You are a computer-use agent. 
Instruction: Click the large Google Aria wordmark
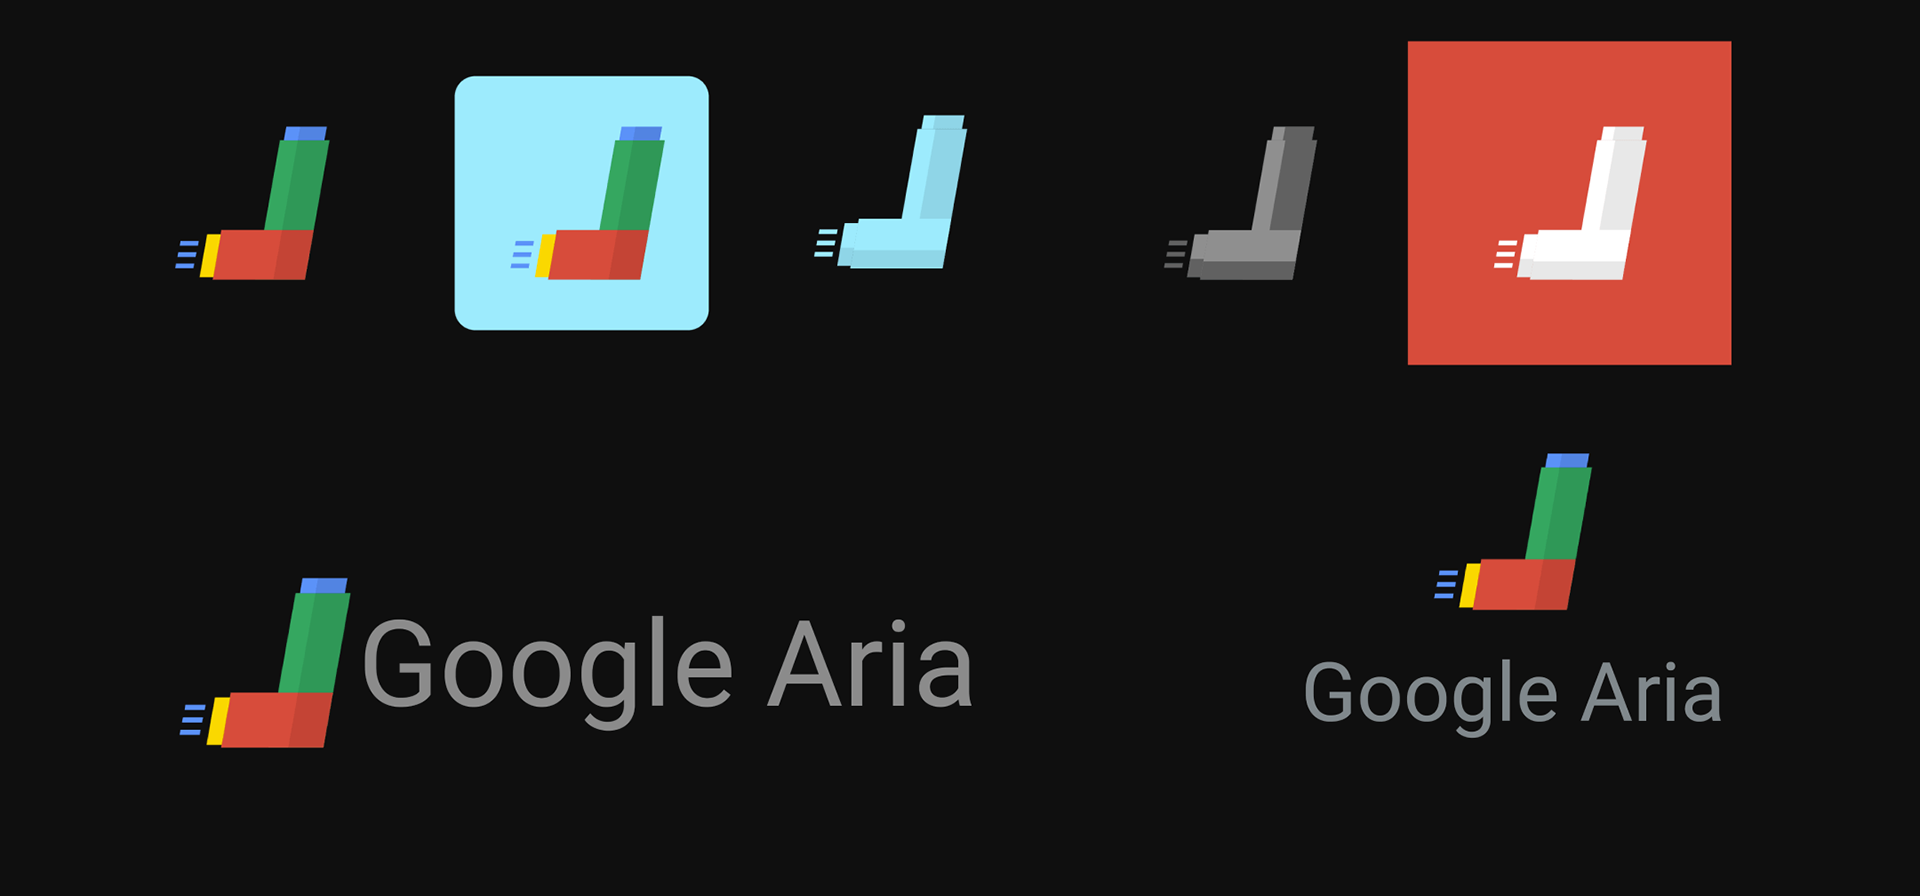[667, 665]
